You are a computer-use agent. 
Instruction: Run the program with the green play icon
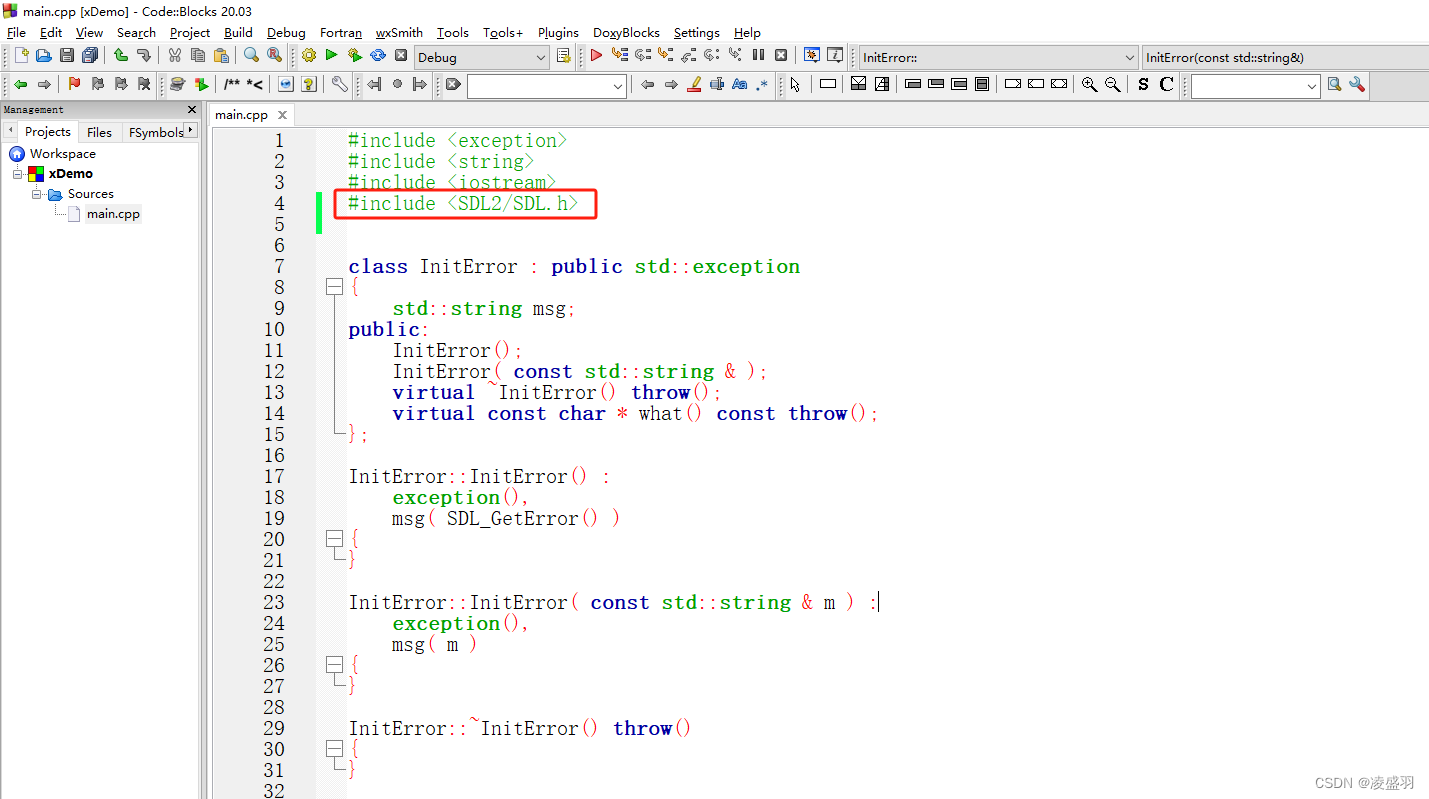[332, 56]
